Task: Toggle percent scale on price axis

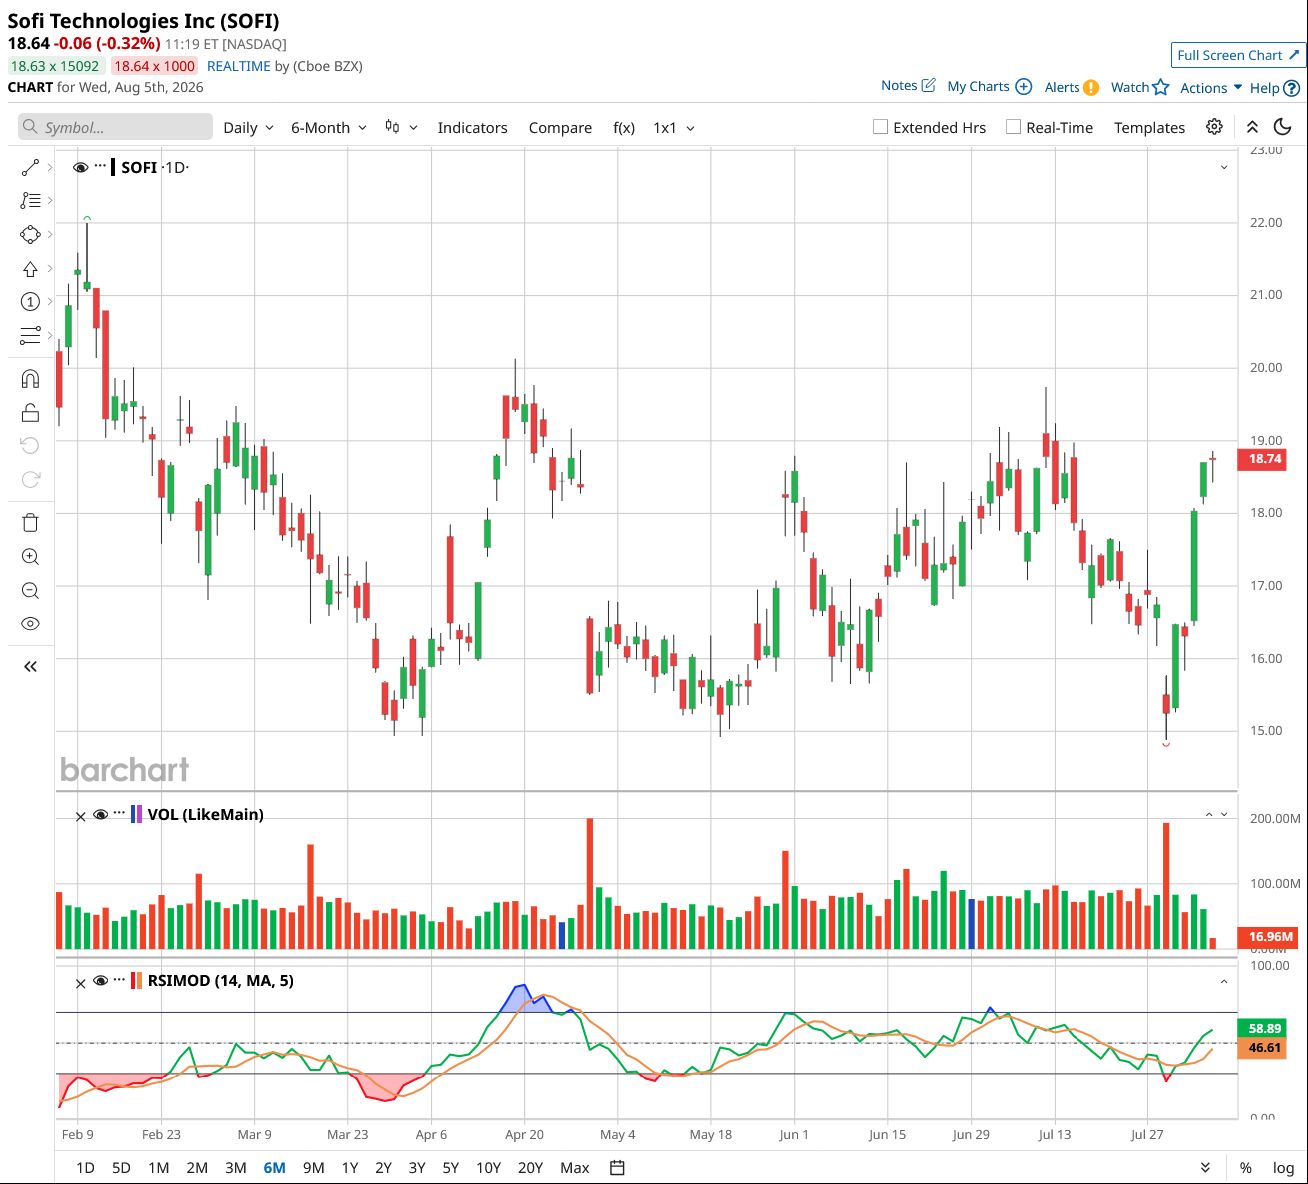Action: coord(1246,1168)
